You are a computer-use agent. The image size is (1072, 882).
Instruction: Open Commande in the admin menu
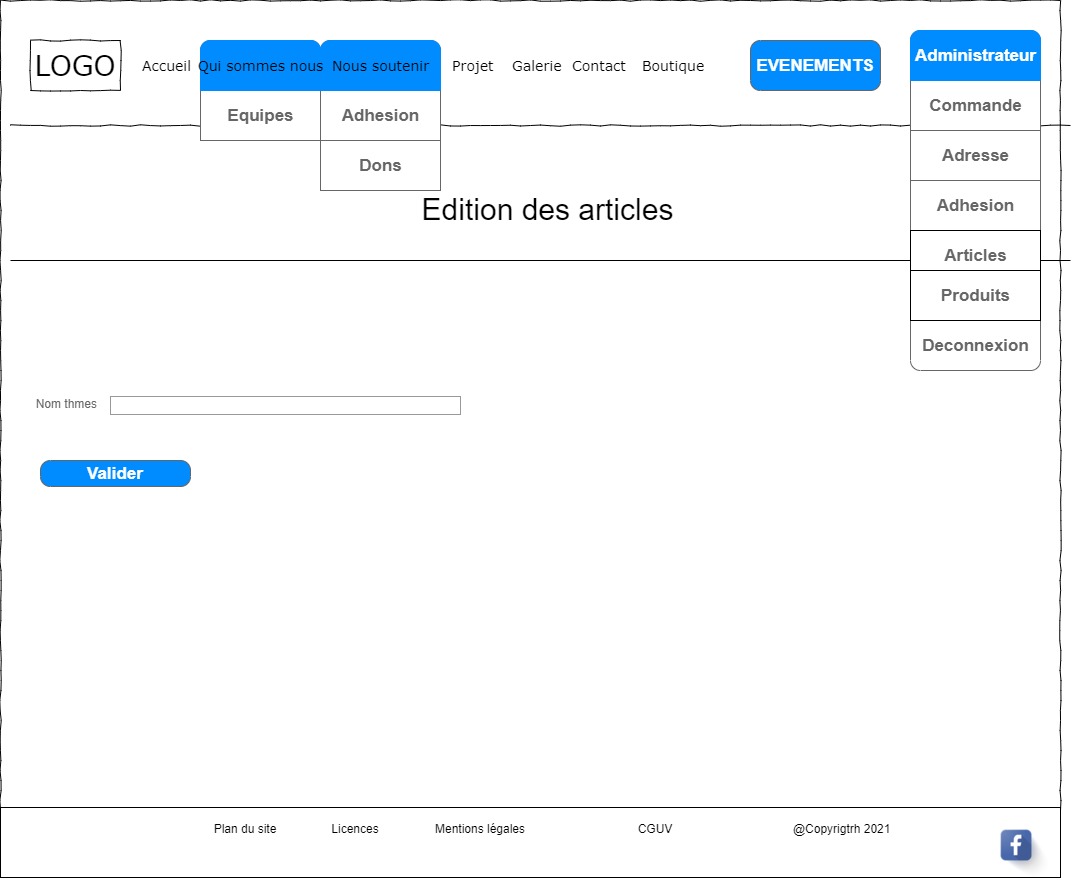(975, 106)
